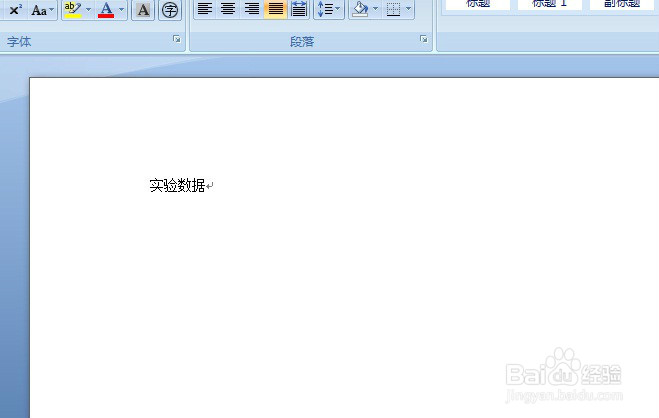Open the Change Case (Aa) button
The width and height of the screenshot is (659, 418).
pos(42,10)
